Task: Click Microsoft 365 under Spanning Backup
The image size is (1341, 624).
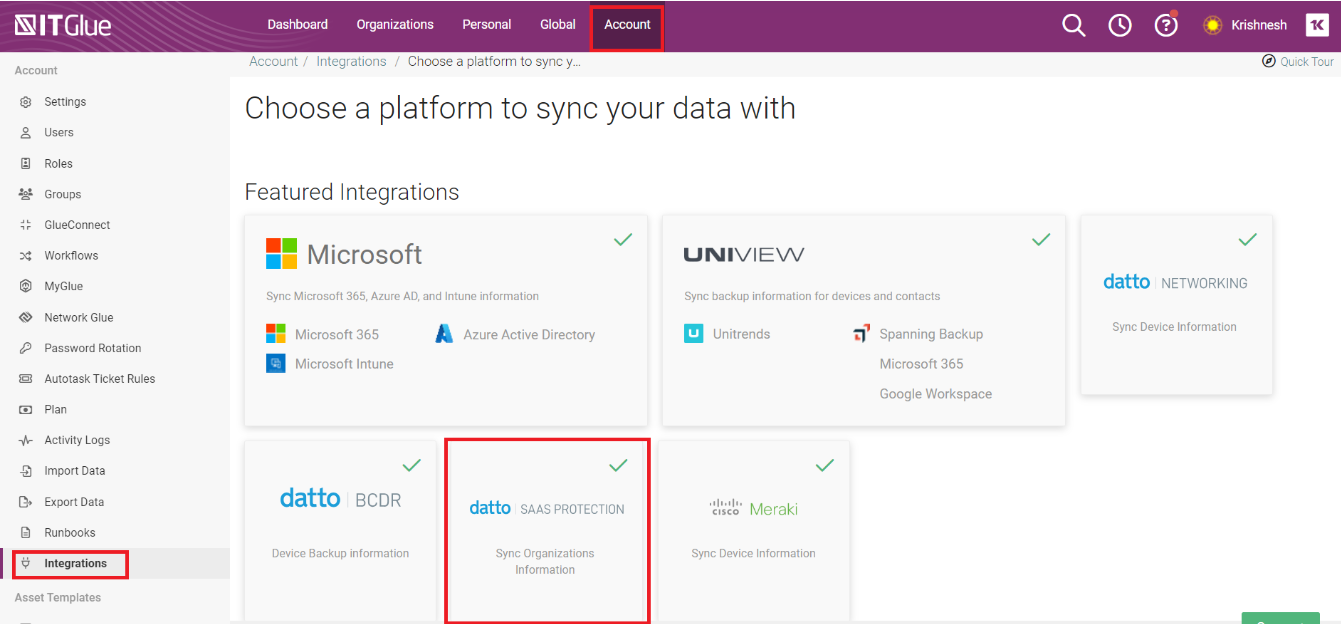Action: (x=922, y=364)
